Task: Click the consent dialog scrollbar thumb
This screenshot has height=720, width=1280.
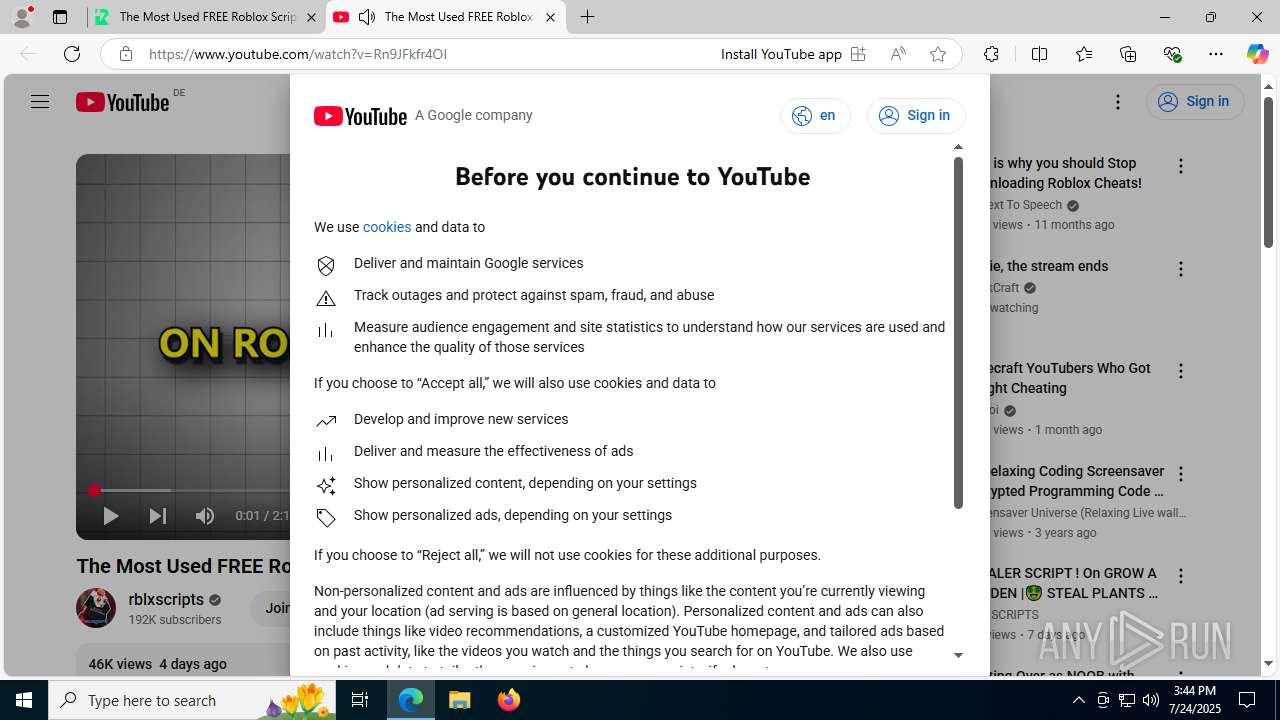Action: pos(958,333)
